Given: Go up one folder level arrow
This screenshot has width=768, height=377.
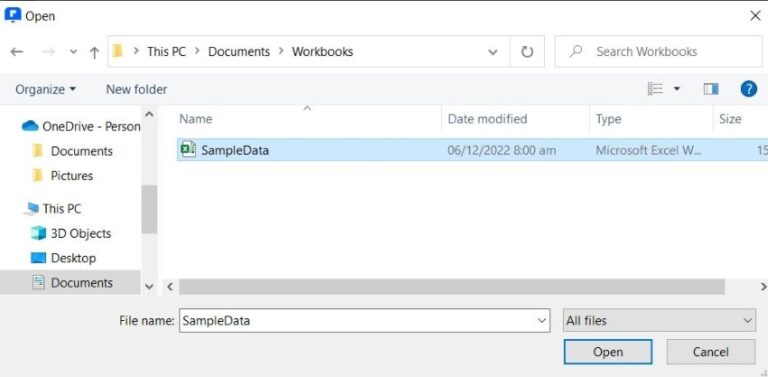Looking at the screenshot, I should (95, 52).
